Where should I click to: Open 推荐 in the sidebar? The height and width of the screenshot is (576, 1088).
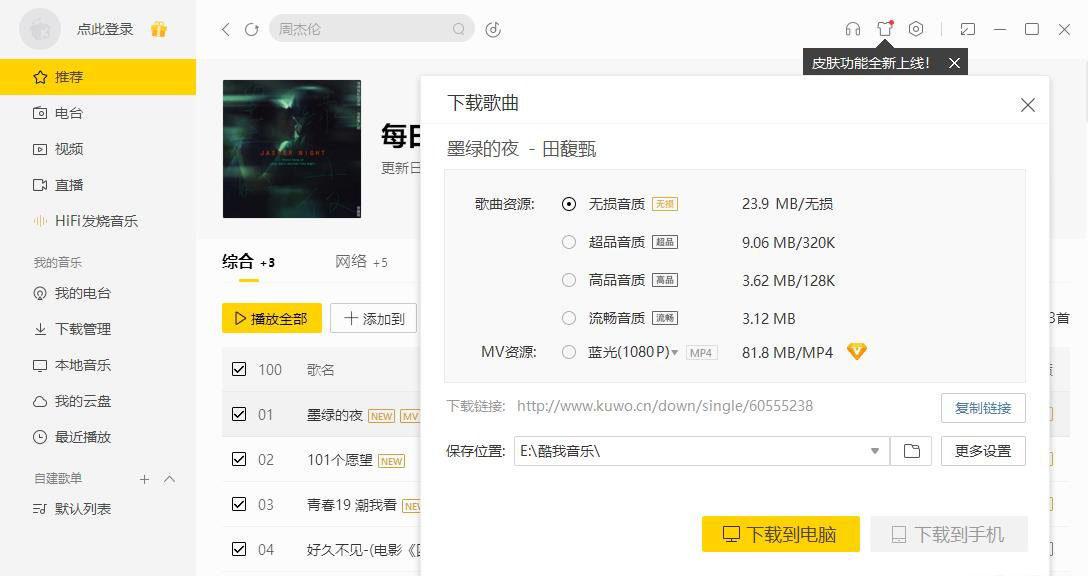(98, 77)
